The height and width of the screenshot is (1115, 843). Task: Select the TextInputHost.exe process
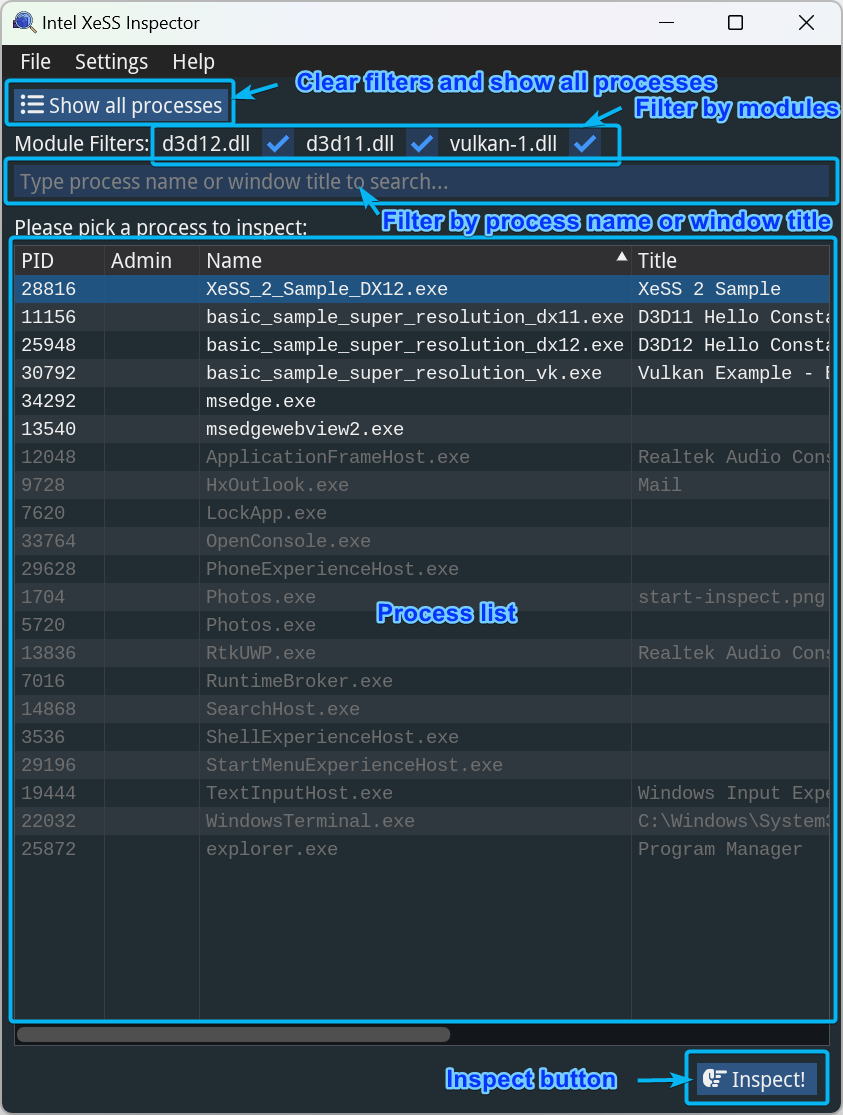421,793
